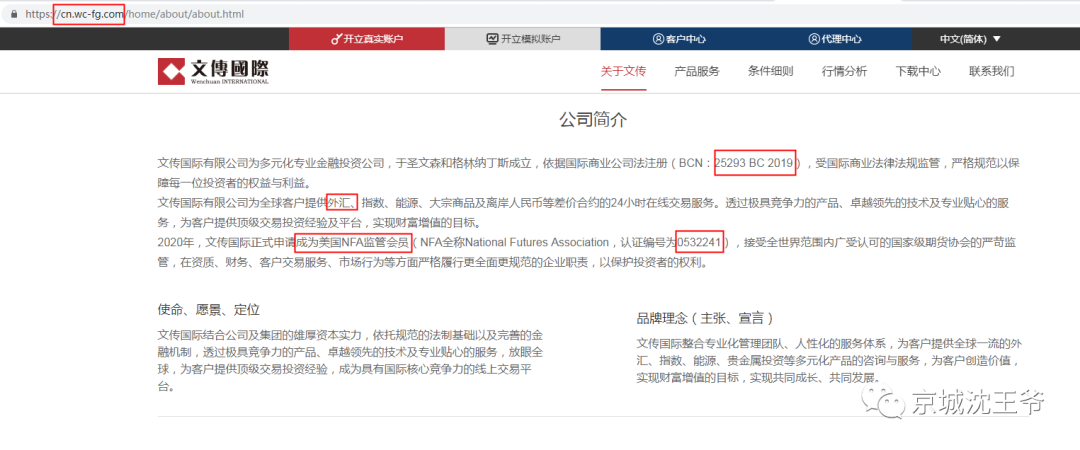This screenshot has height=450, width=1080.
Task: Open the 客户中心 client center
Action: (x=678, y=39)
